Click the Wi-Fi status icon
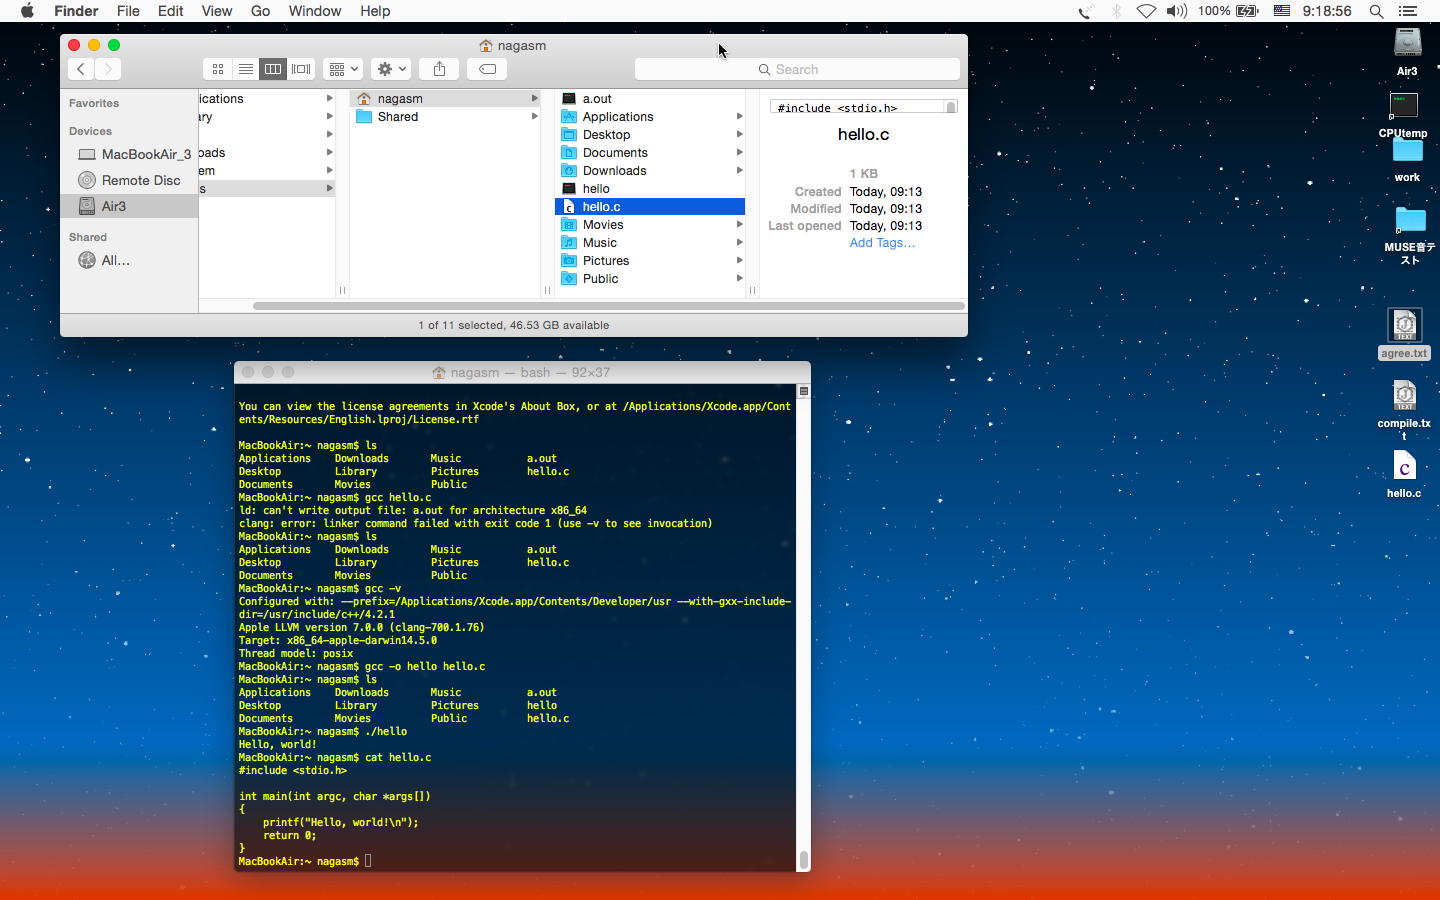Screen dimensions: 1440x900 tap(1146, 11)
